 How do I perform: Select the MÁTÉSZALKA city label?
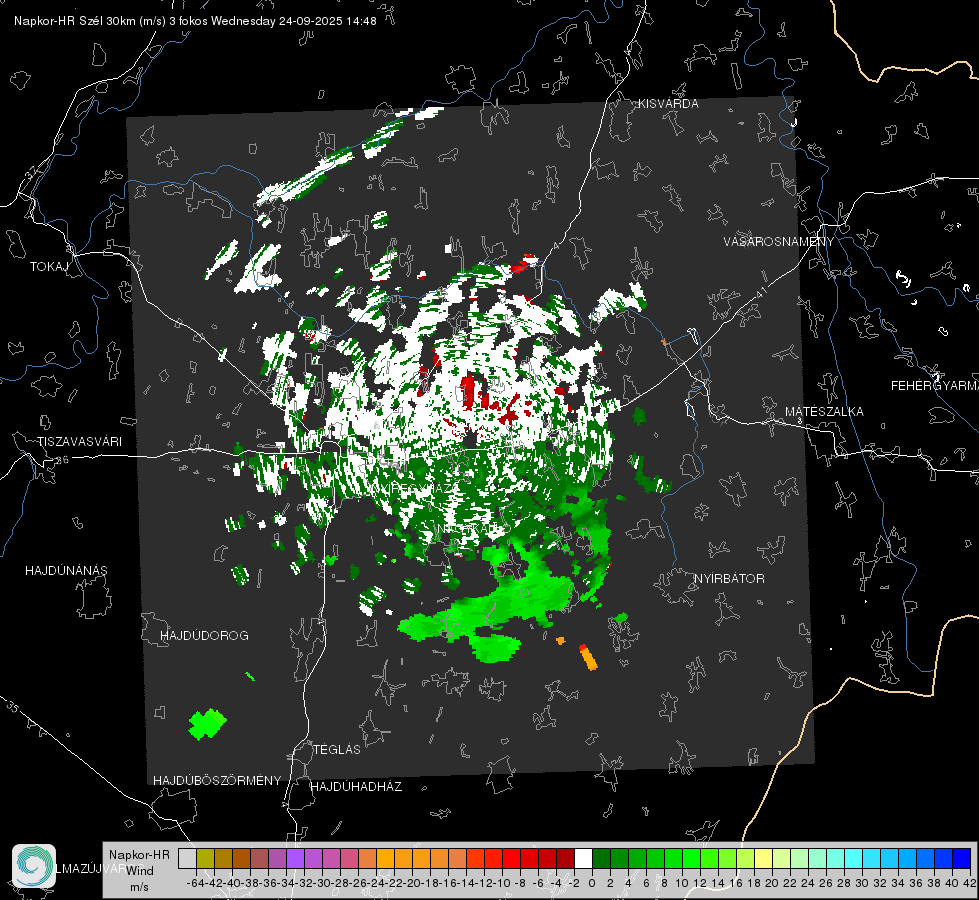point(824,412)
